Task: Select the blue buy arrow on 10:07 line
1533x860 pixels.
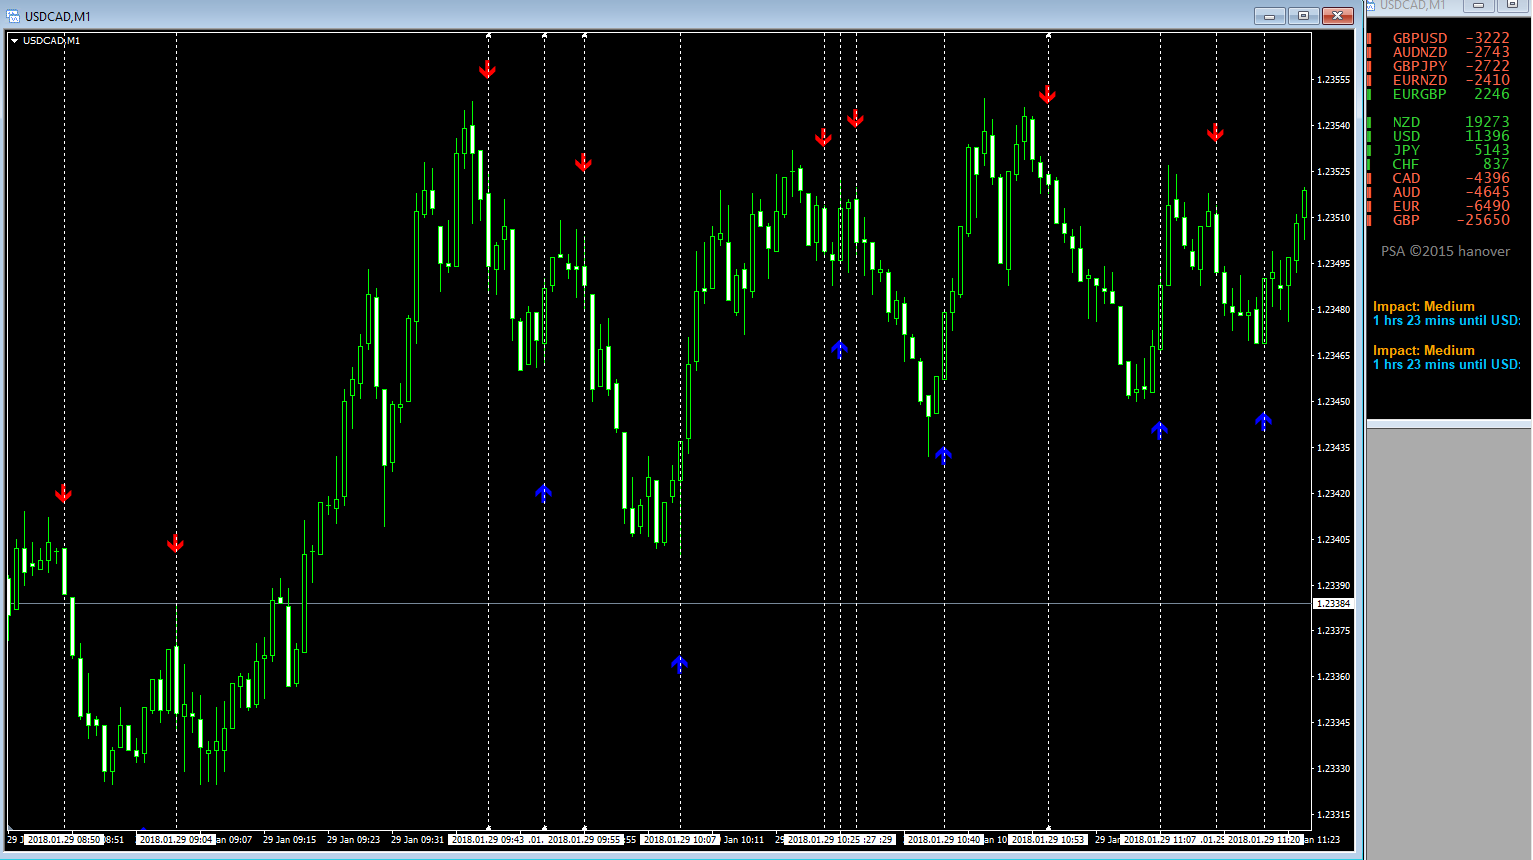Action: tap(680, 663)
